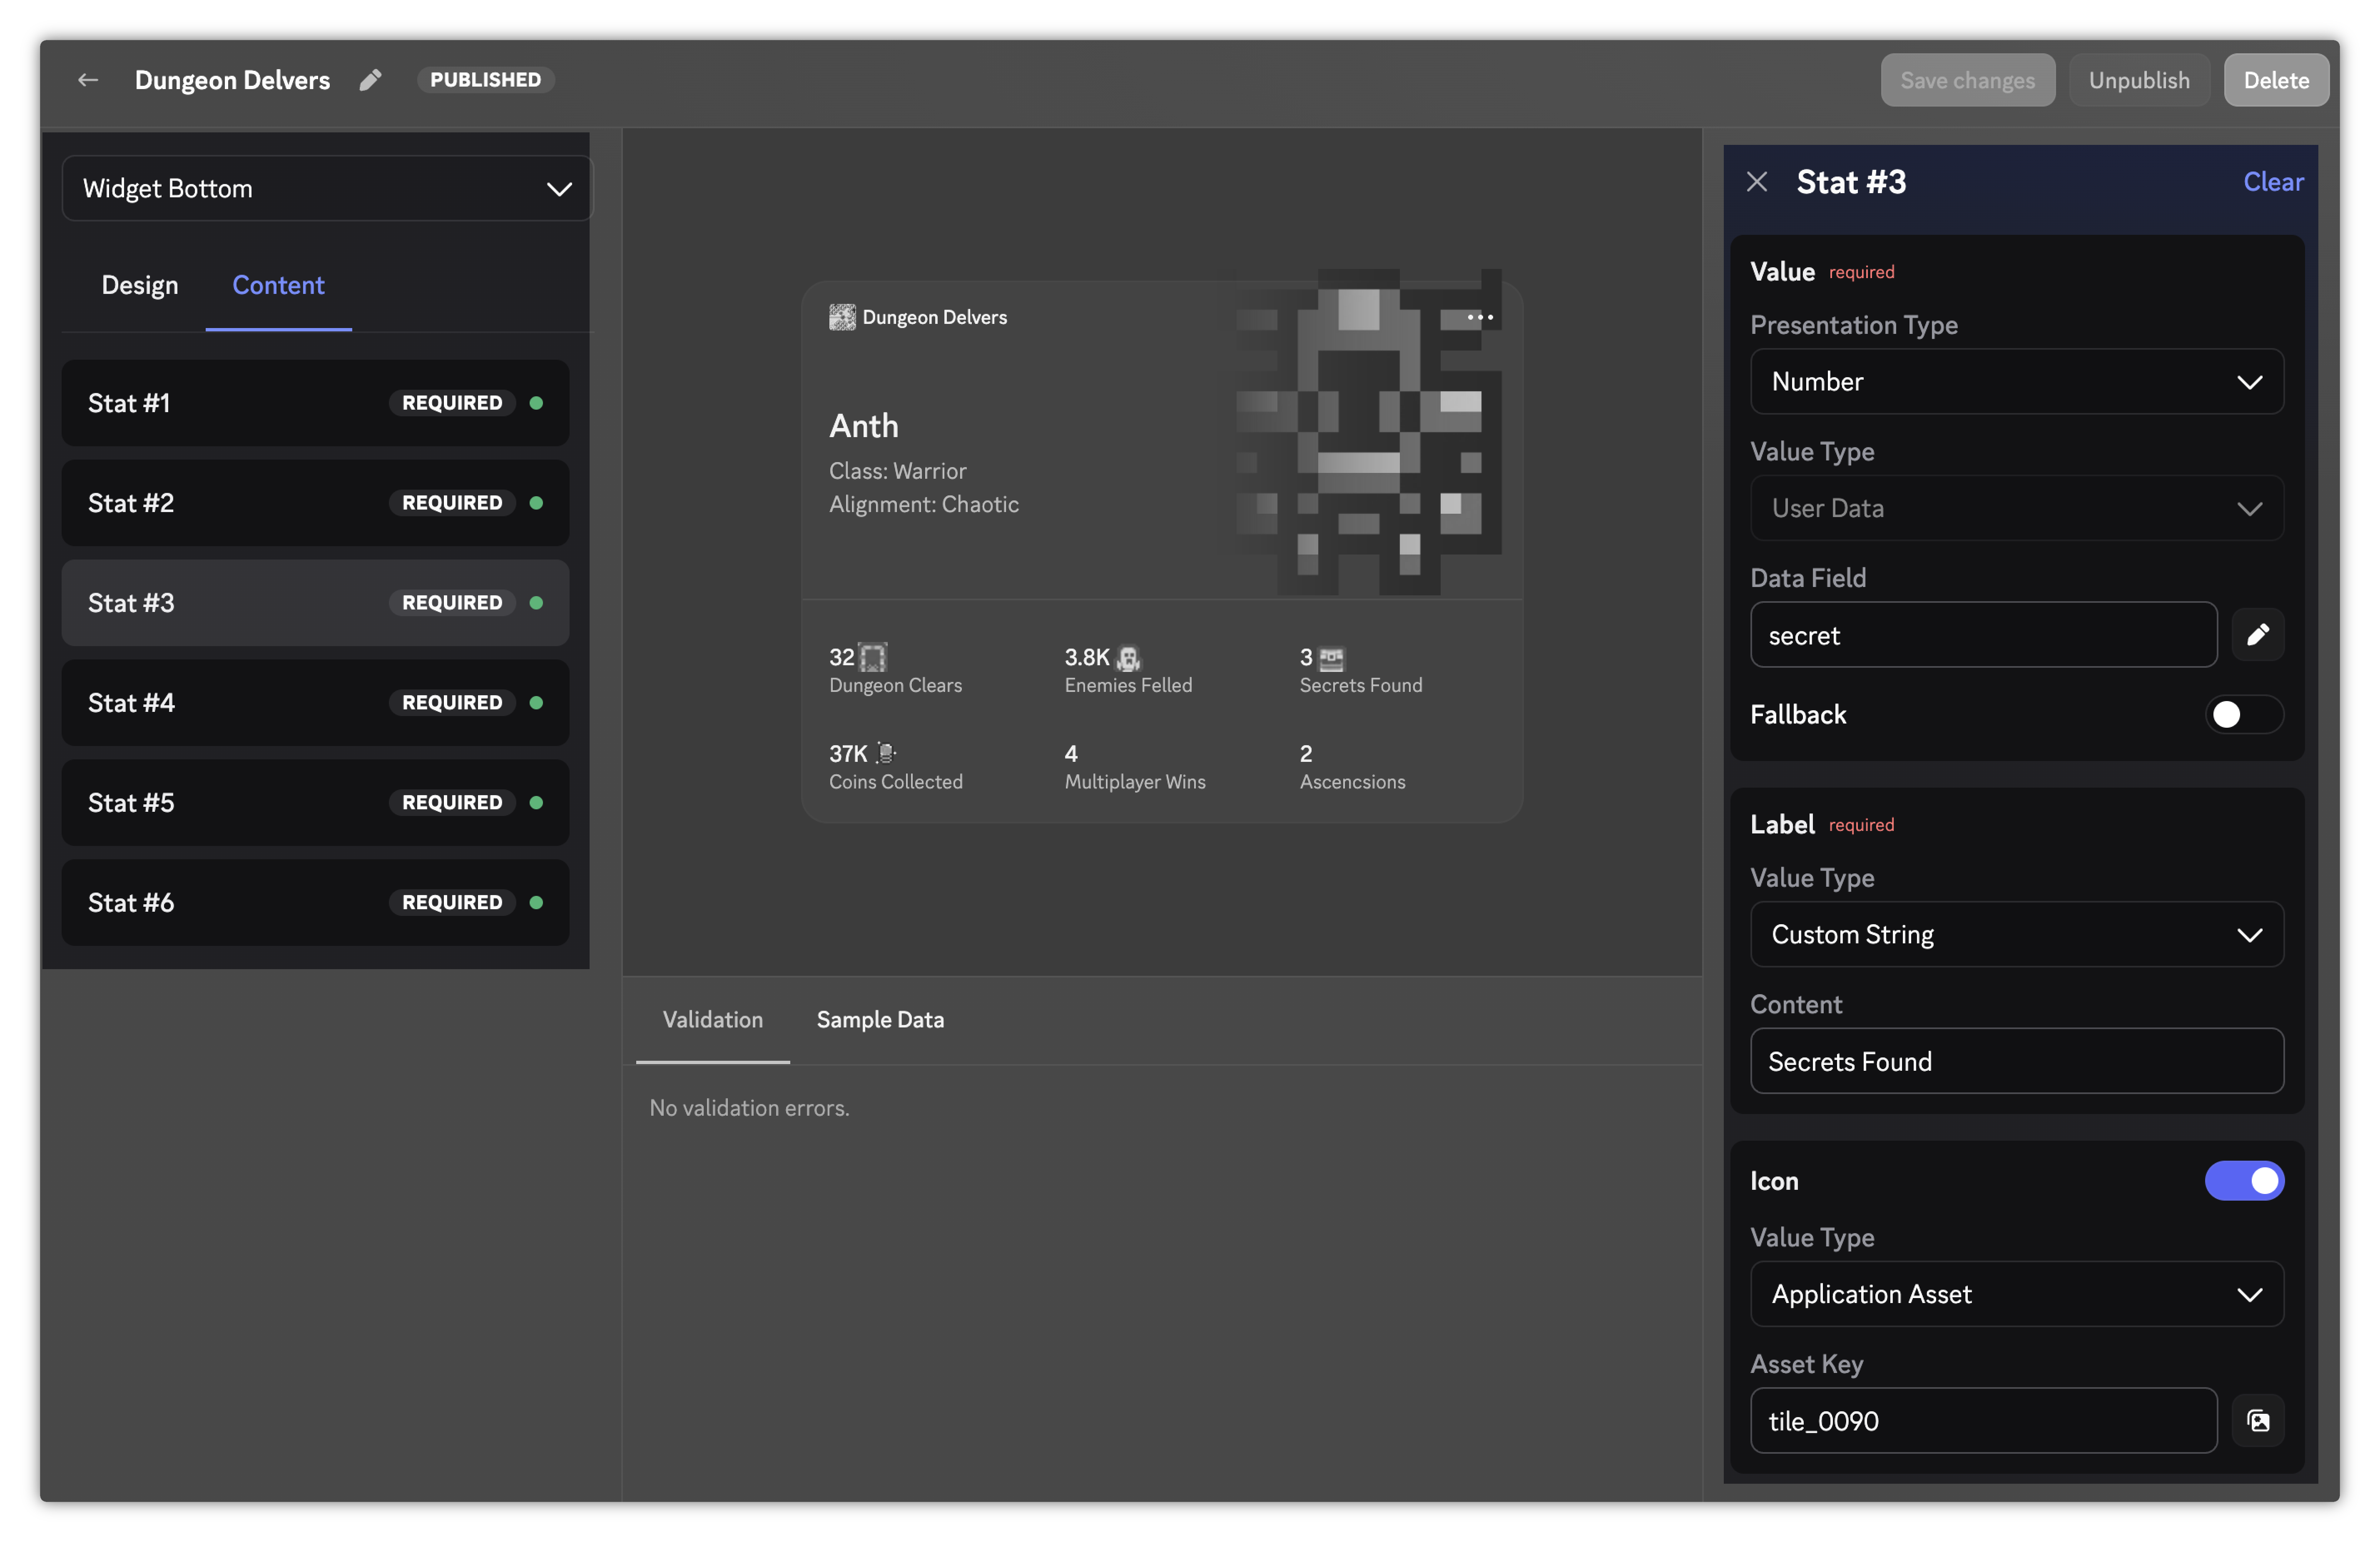Open the Application Asset dropdown
This screenshot has width=2380, height=1542.
pos(2016,1294)
